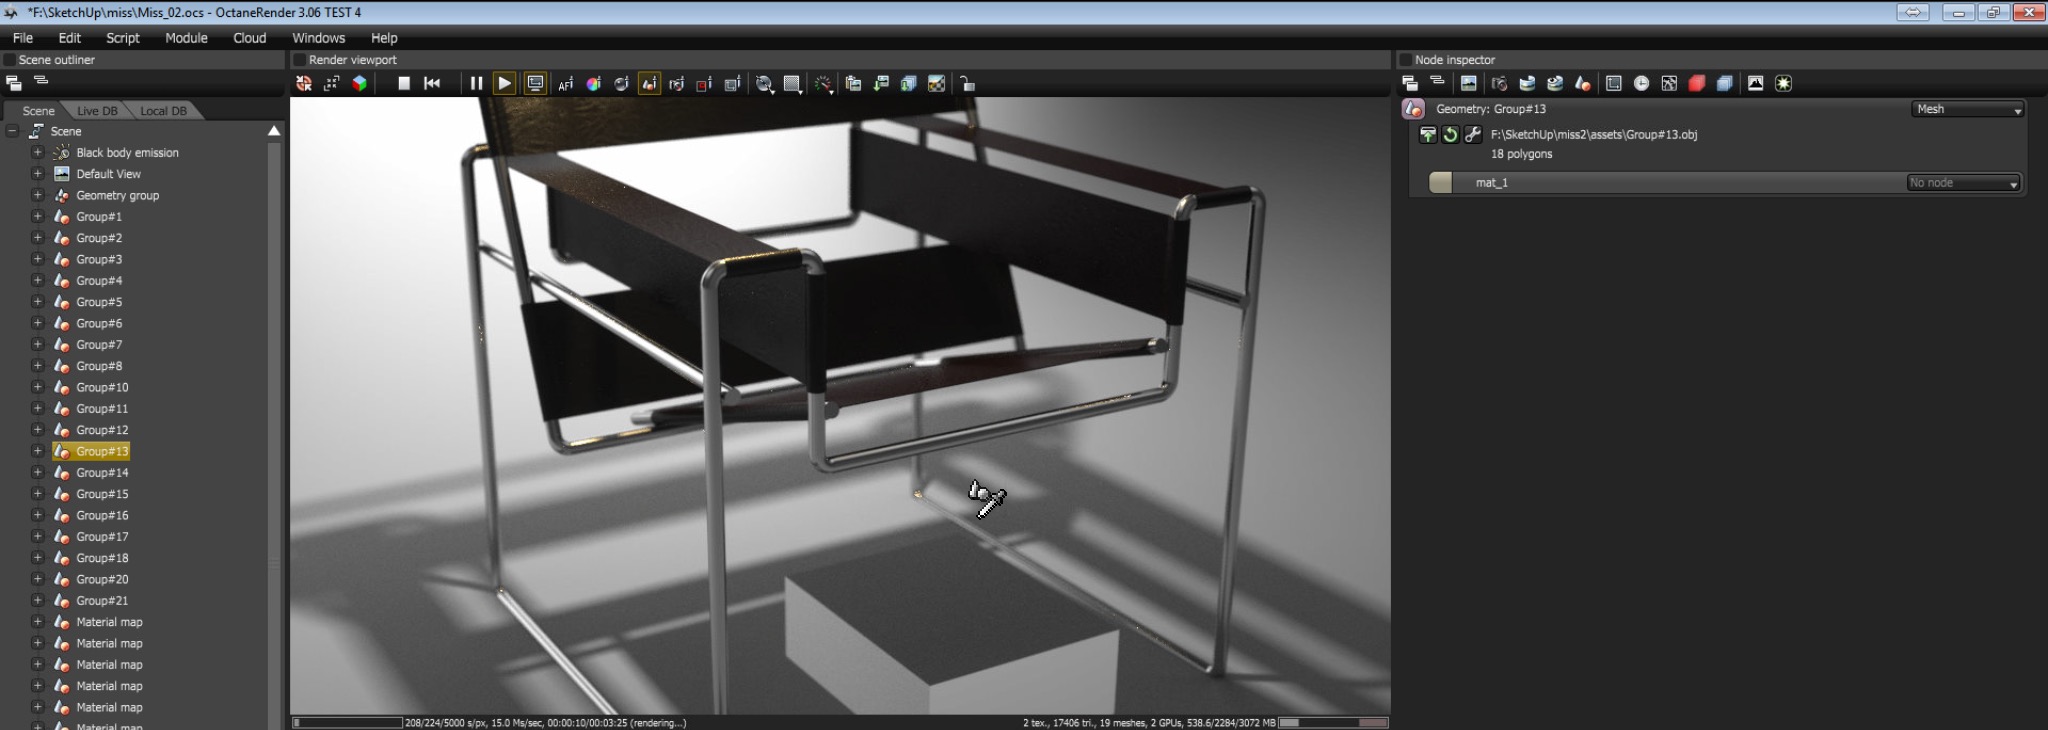Click expand all in the Node inspector toolbar
This screenshot has width=2048, height=730.
(1410, 83)
